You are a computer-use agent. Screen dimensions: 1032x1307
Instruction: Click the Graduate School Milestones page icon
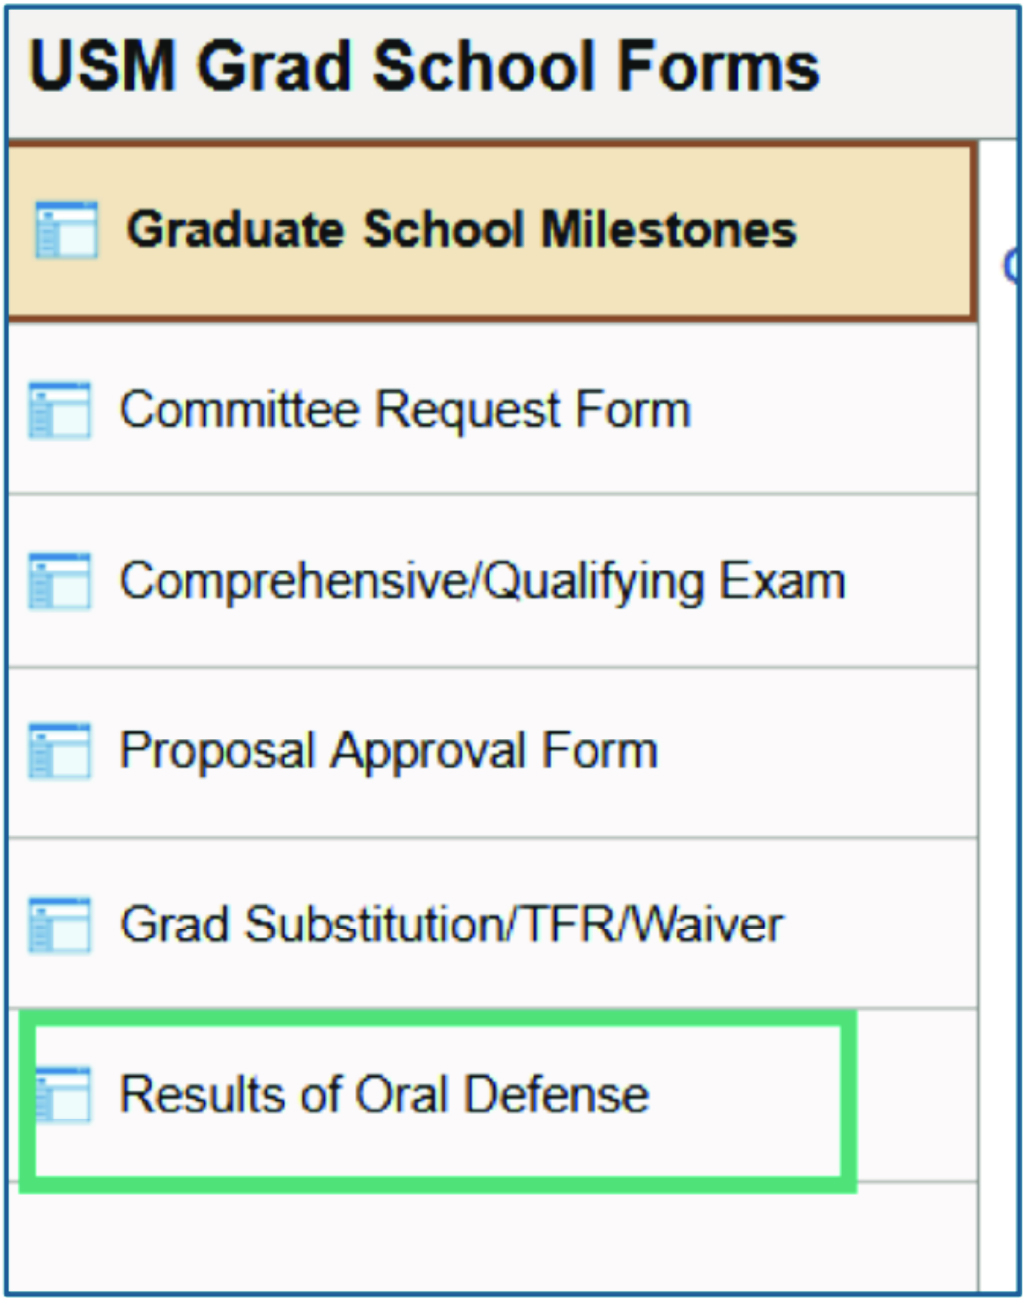tap(66, 230)
